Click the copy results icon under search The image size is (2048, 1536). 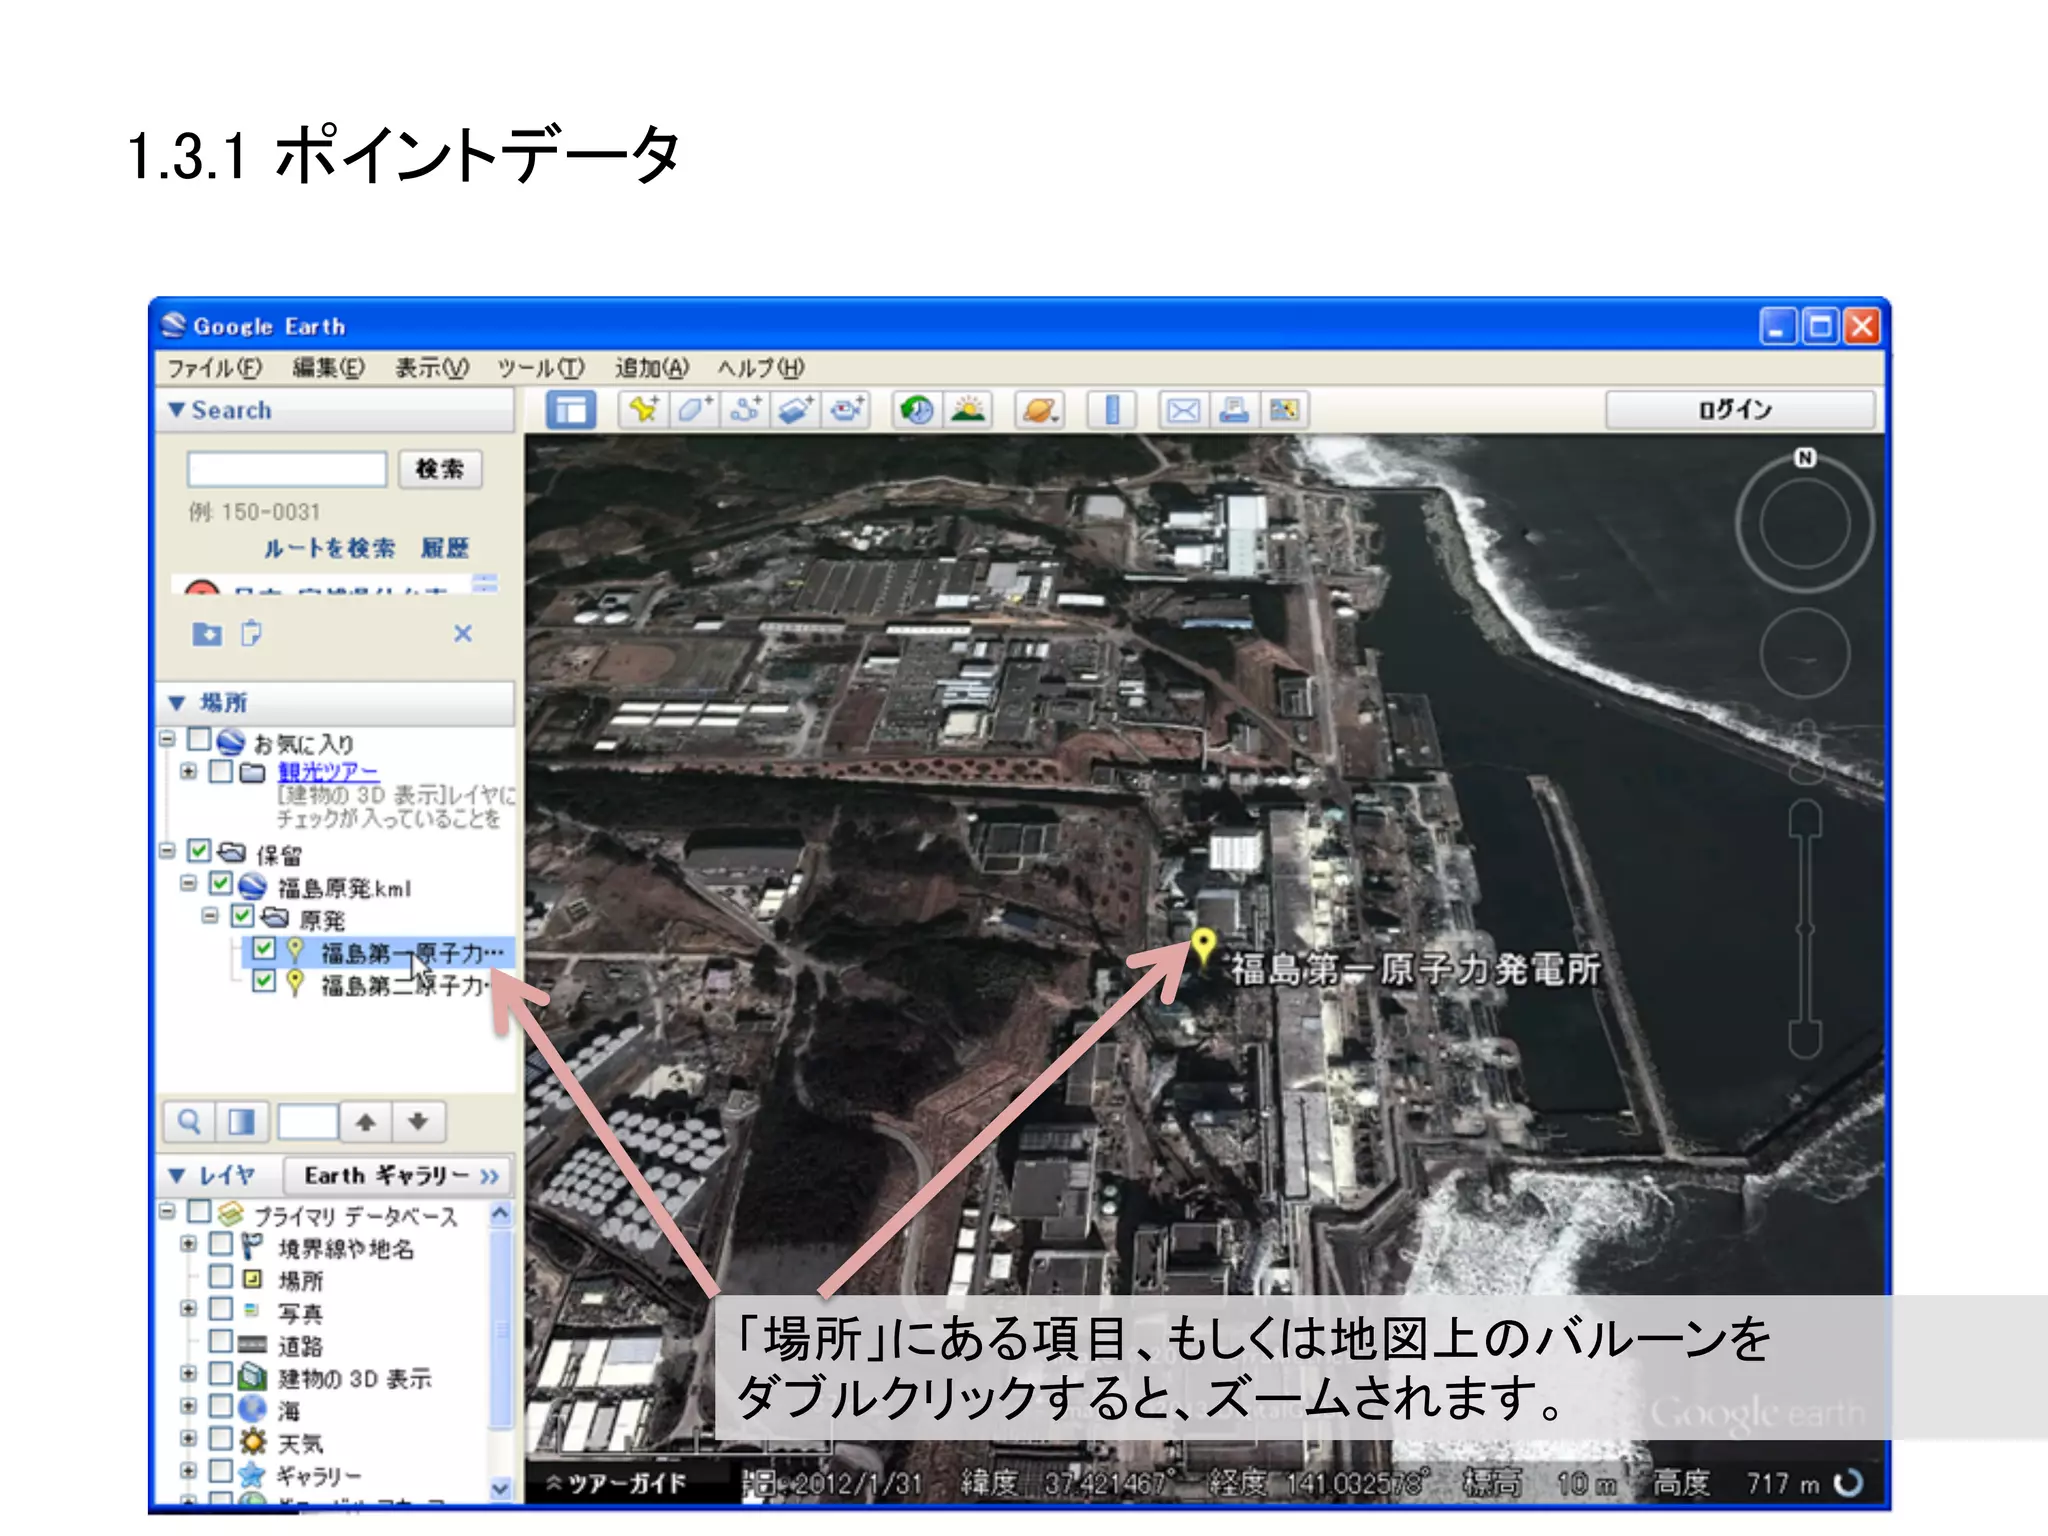click(x=251, y=633)
